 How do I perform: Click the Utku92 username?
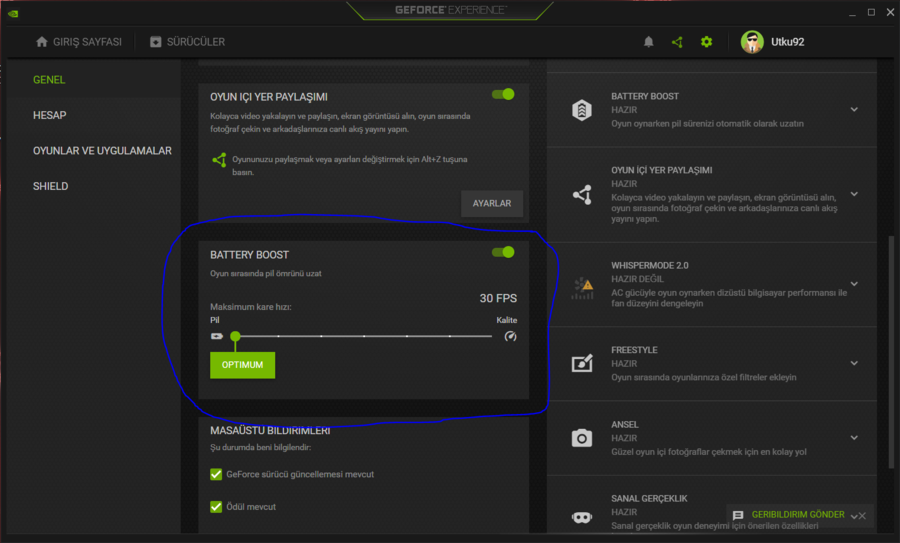coord(788,42)
